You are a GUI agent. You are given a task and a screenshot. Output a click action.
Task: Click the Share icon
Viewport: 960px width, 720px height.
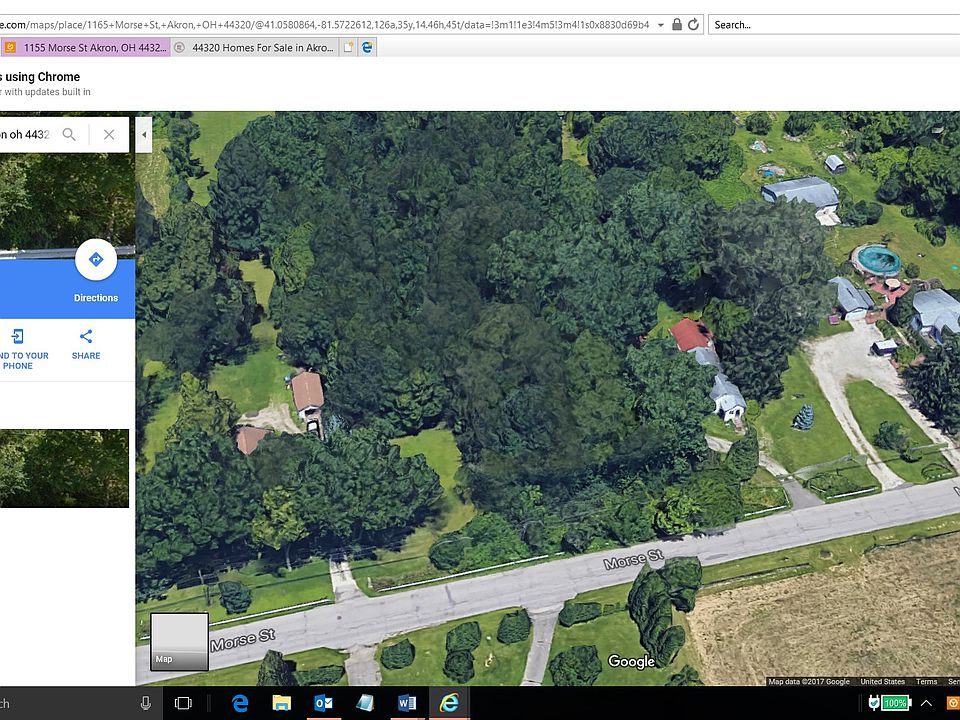(x=86, y=336)
